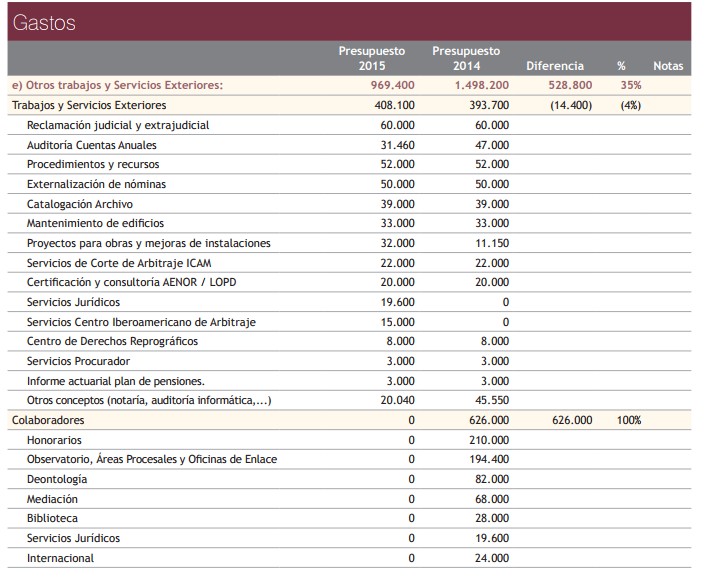Click the value 28.000
The image size is (717, 581).
492,518
